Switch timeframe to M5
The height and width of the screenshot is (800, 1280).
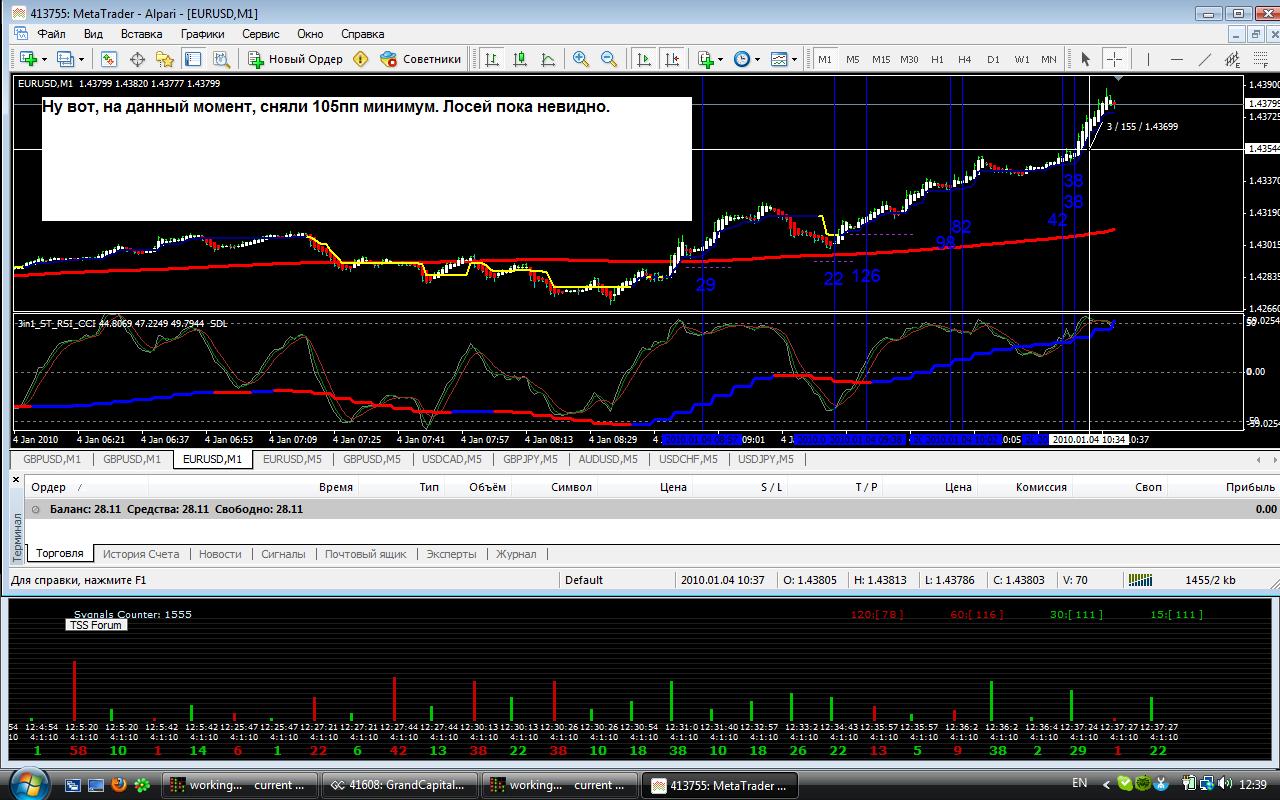[853, 59]
